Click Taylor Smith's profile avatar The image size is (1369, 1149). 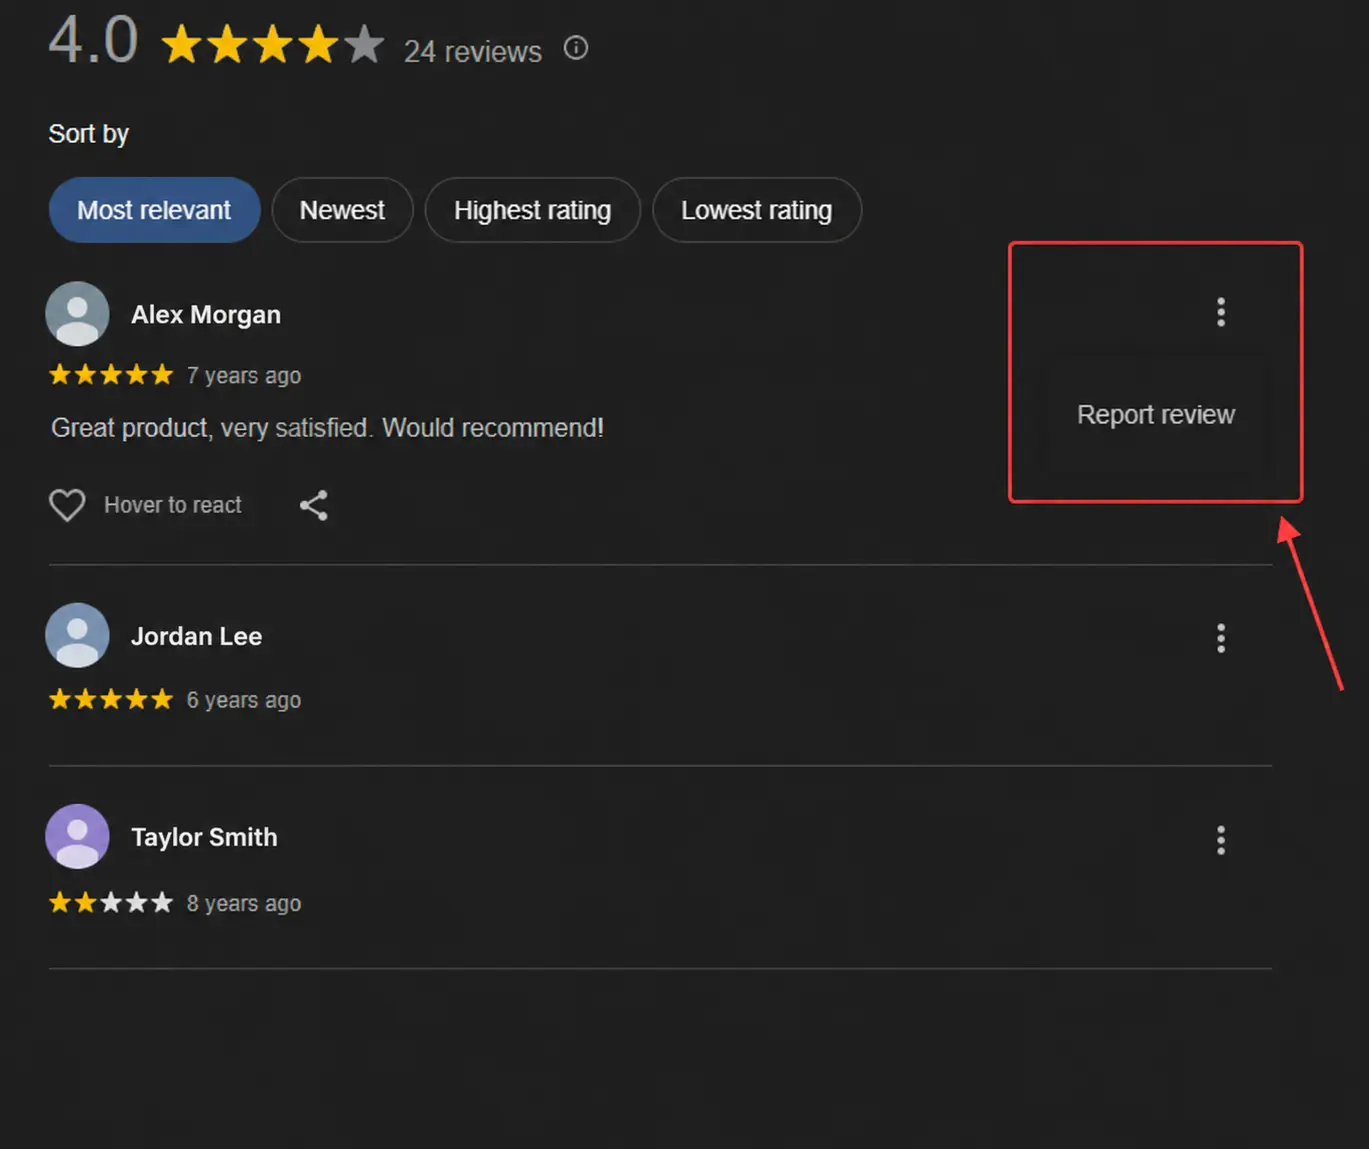(77, 837)
